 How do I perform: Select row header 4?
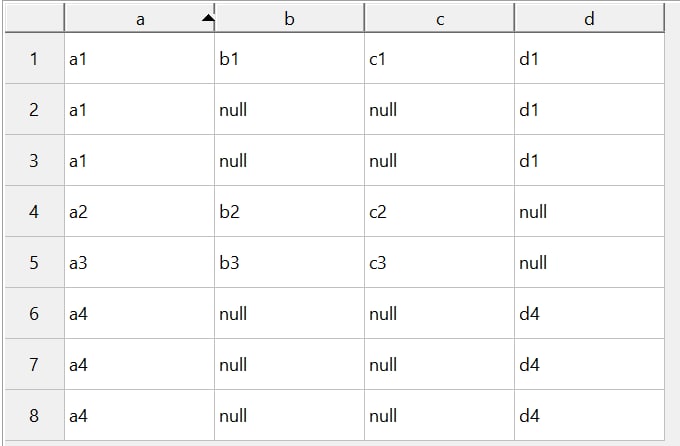pos(35,212)
